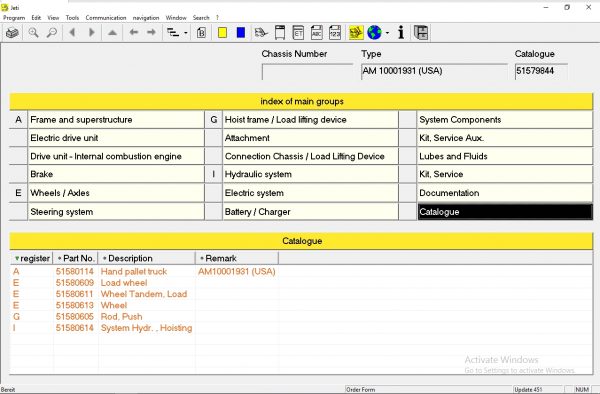
Task: Click the next page triangle icon
Action: click(x=91, y=33)
